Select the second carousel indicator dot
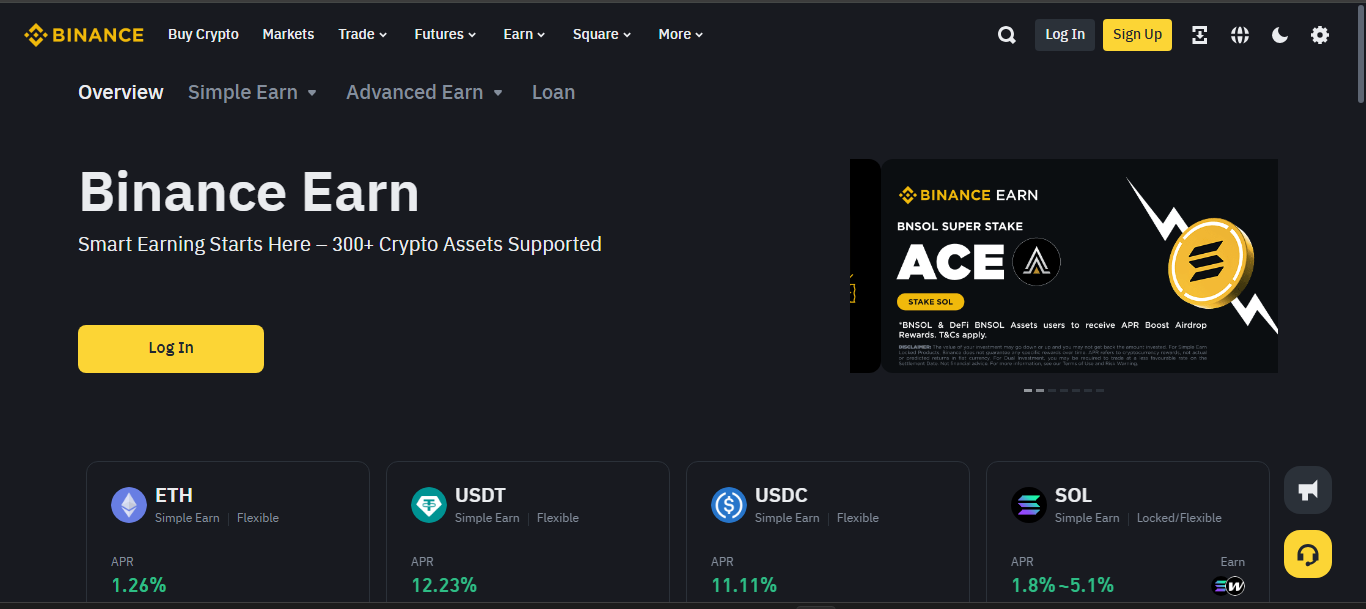1366x609 pixels. point(1040,391)
